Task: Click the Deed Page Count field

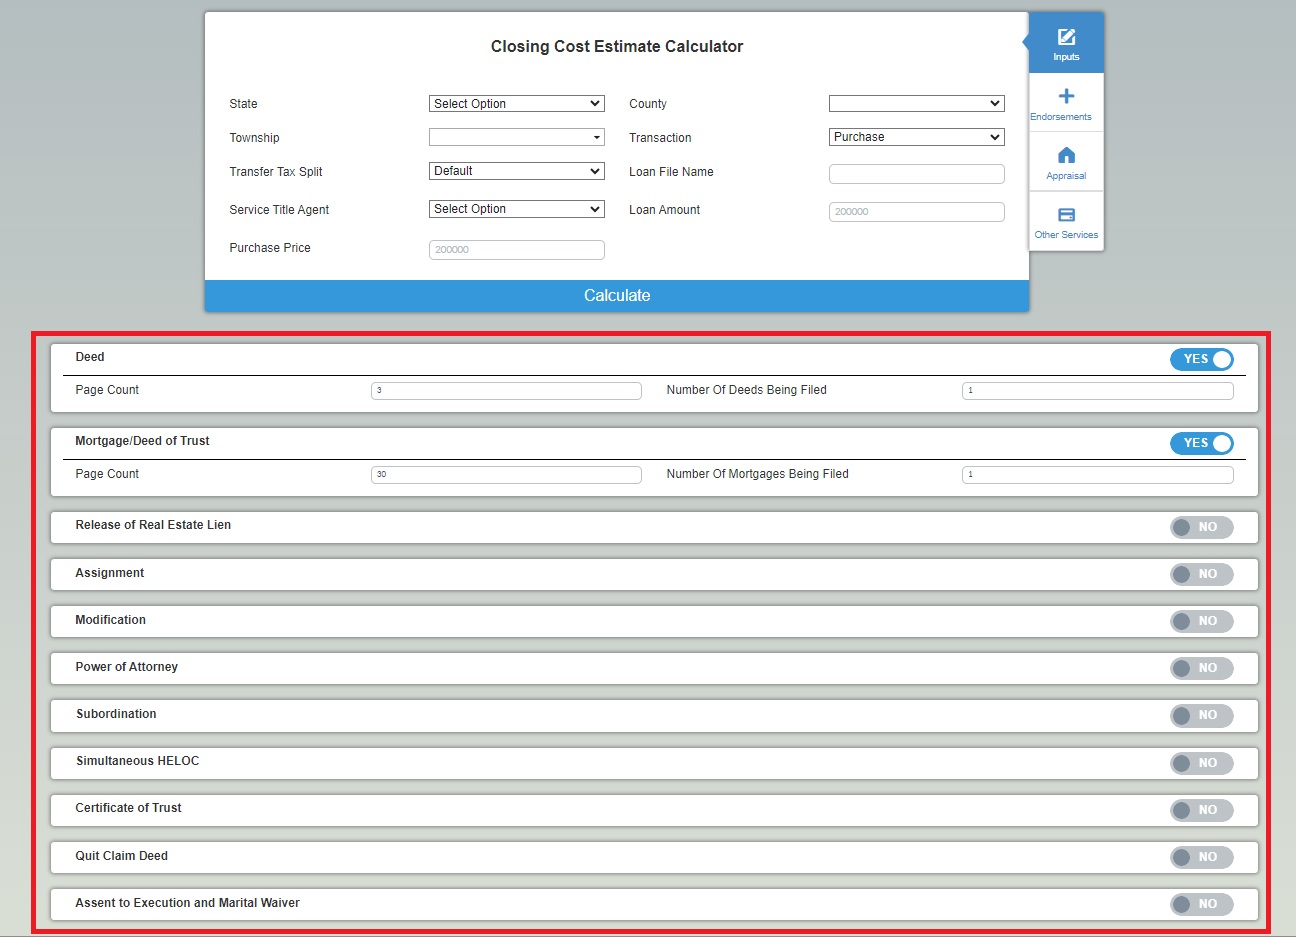Action: click(x=506, y=391)
